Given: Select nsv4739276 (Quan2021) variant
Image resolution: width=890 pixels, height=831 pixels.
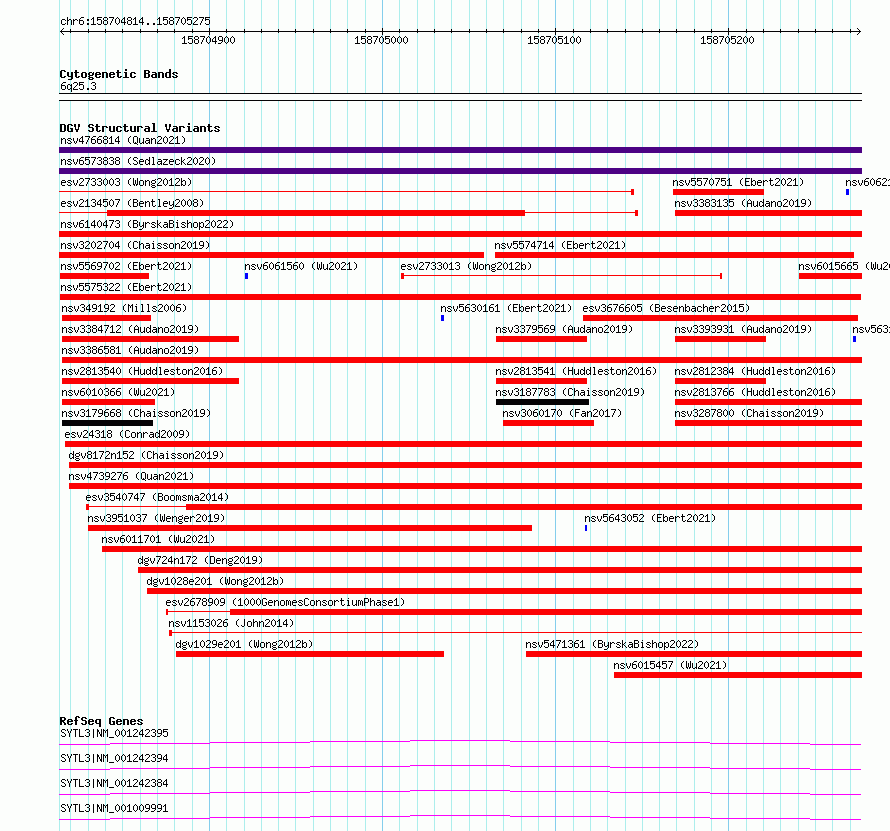Looking at the screenshot, I should (131, 476).
